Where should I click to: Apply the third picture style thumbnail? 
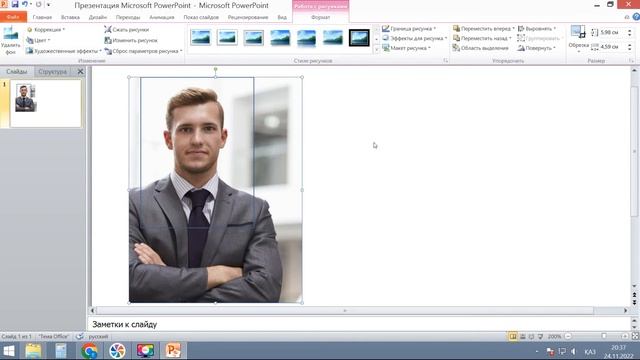pyautogui.click(x=253, y=38)
